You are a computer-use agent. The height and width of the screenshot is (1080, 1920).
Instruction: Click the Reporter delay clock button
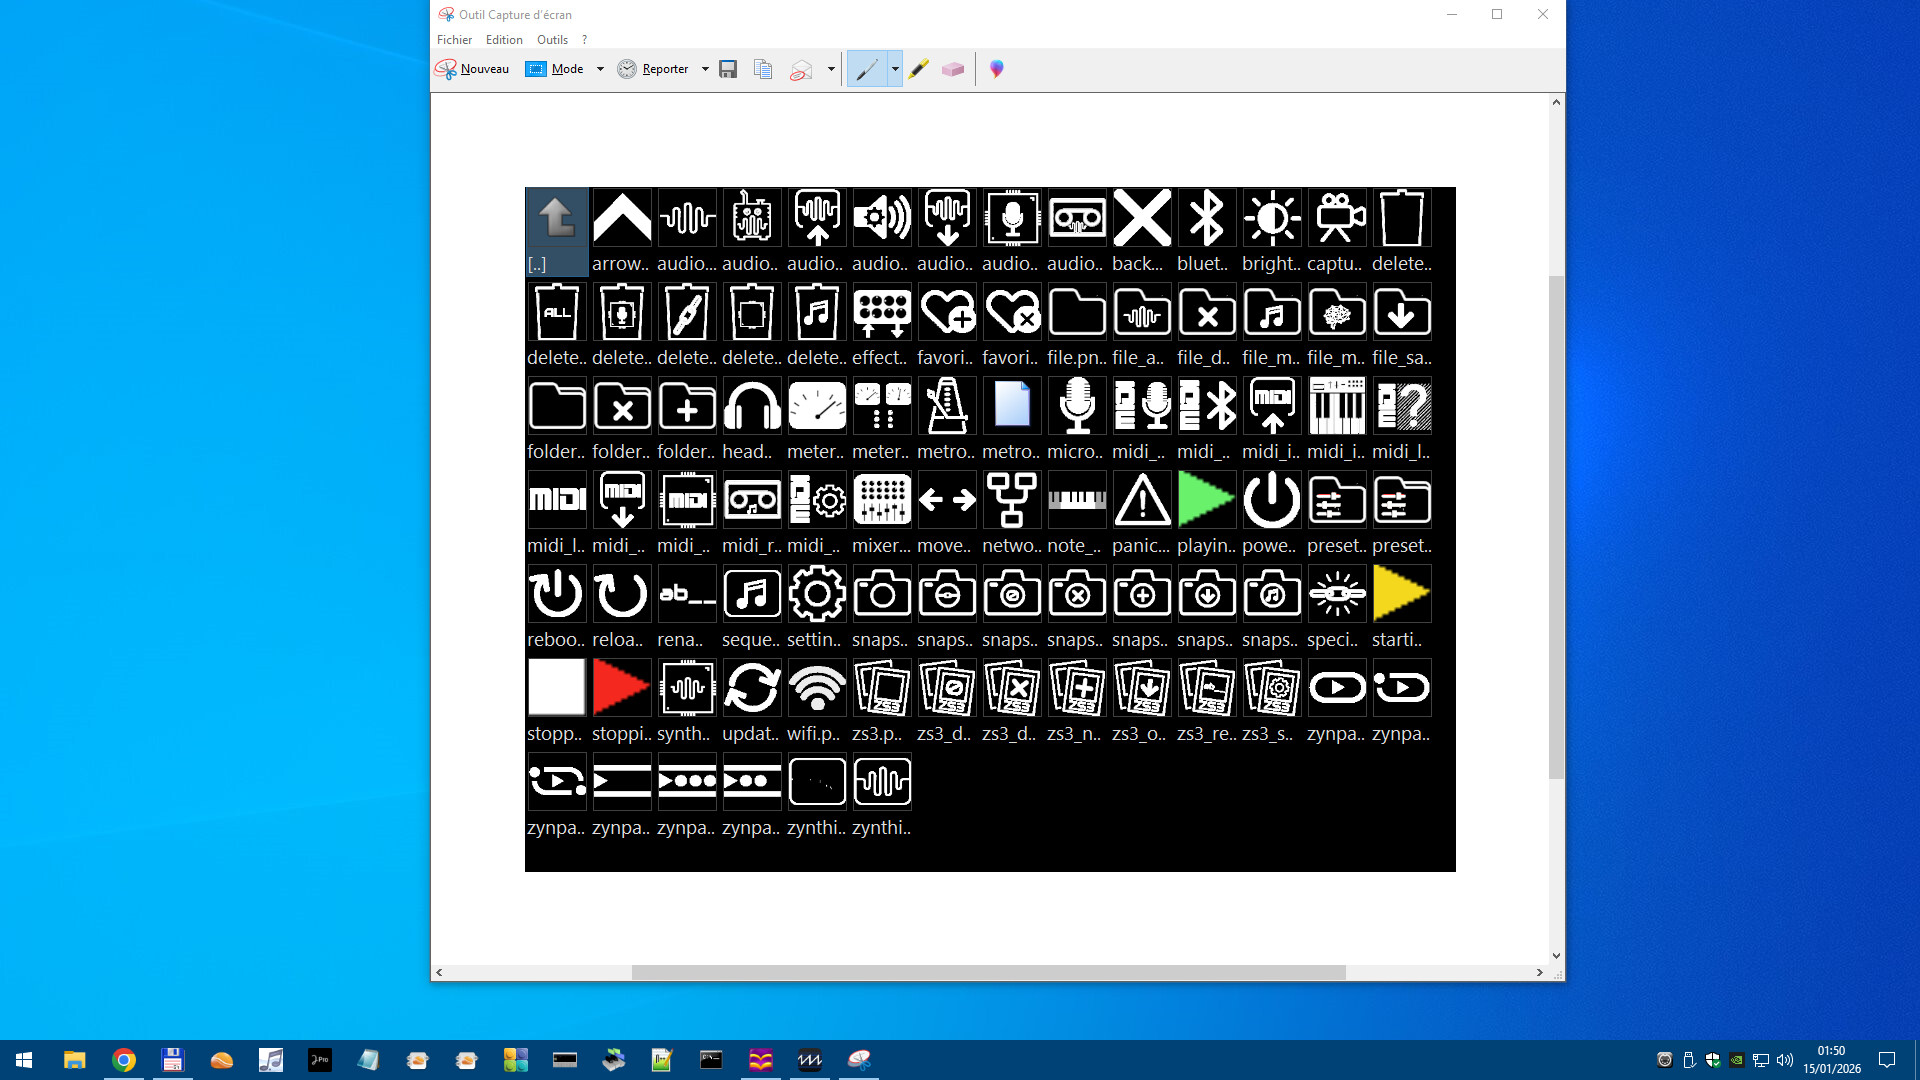(654, 69)
